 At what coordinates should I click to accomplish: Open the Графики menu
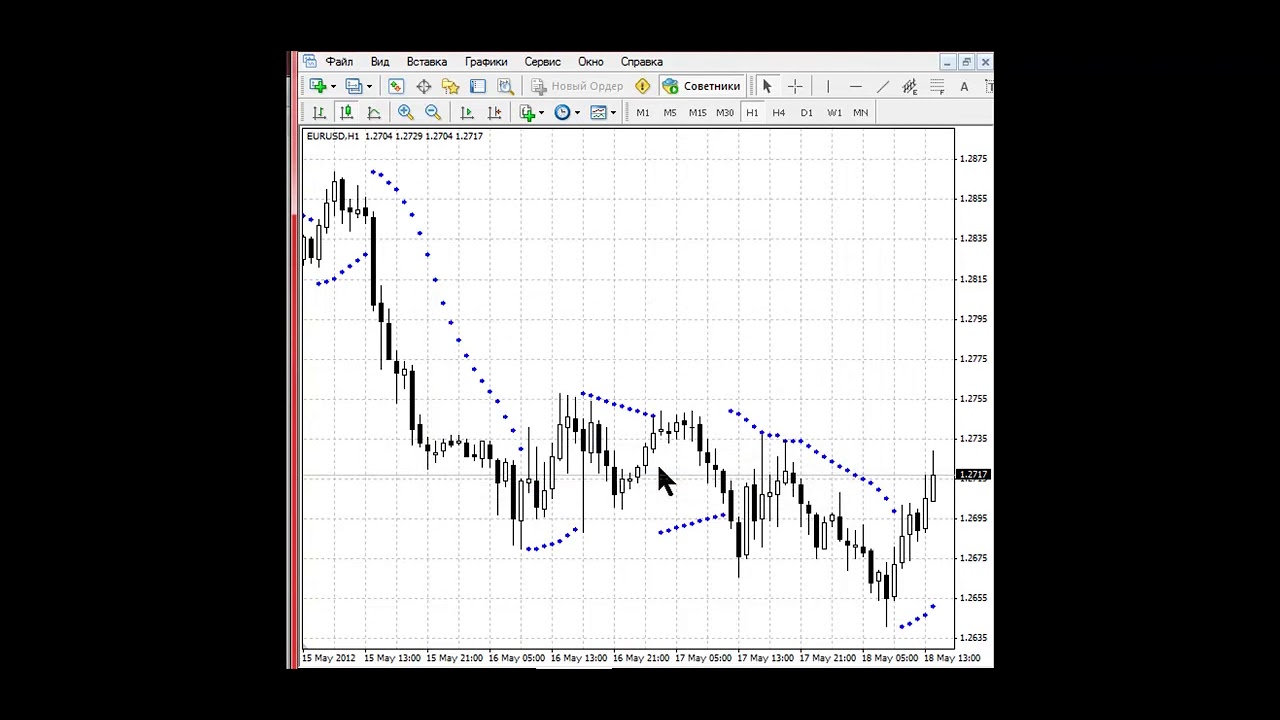(x=486, y=62)
